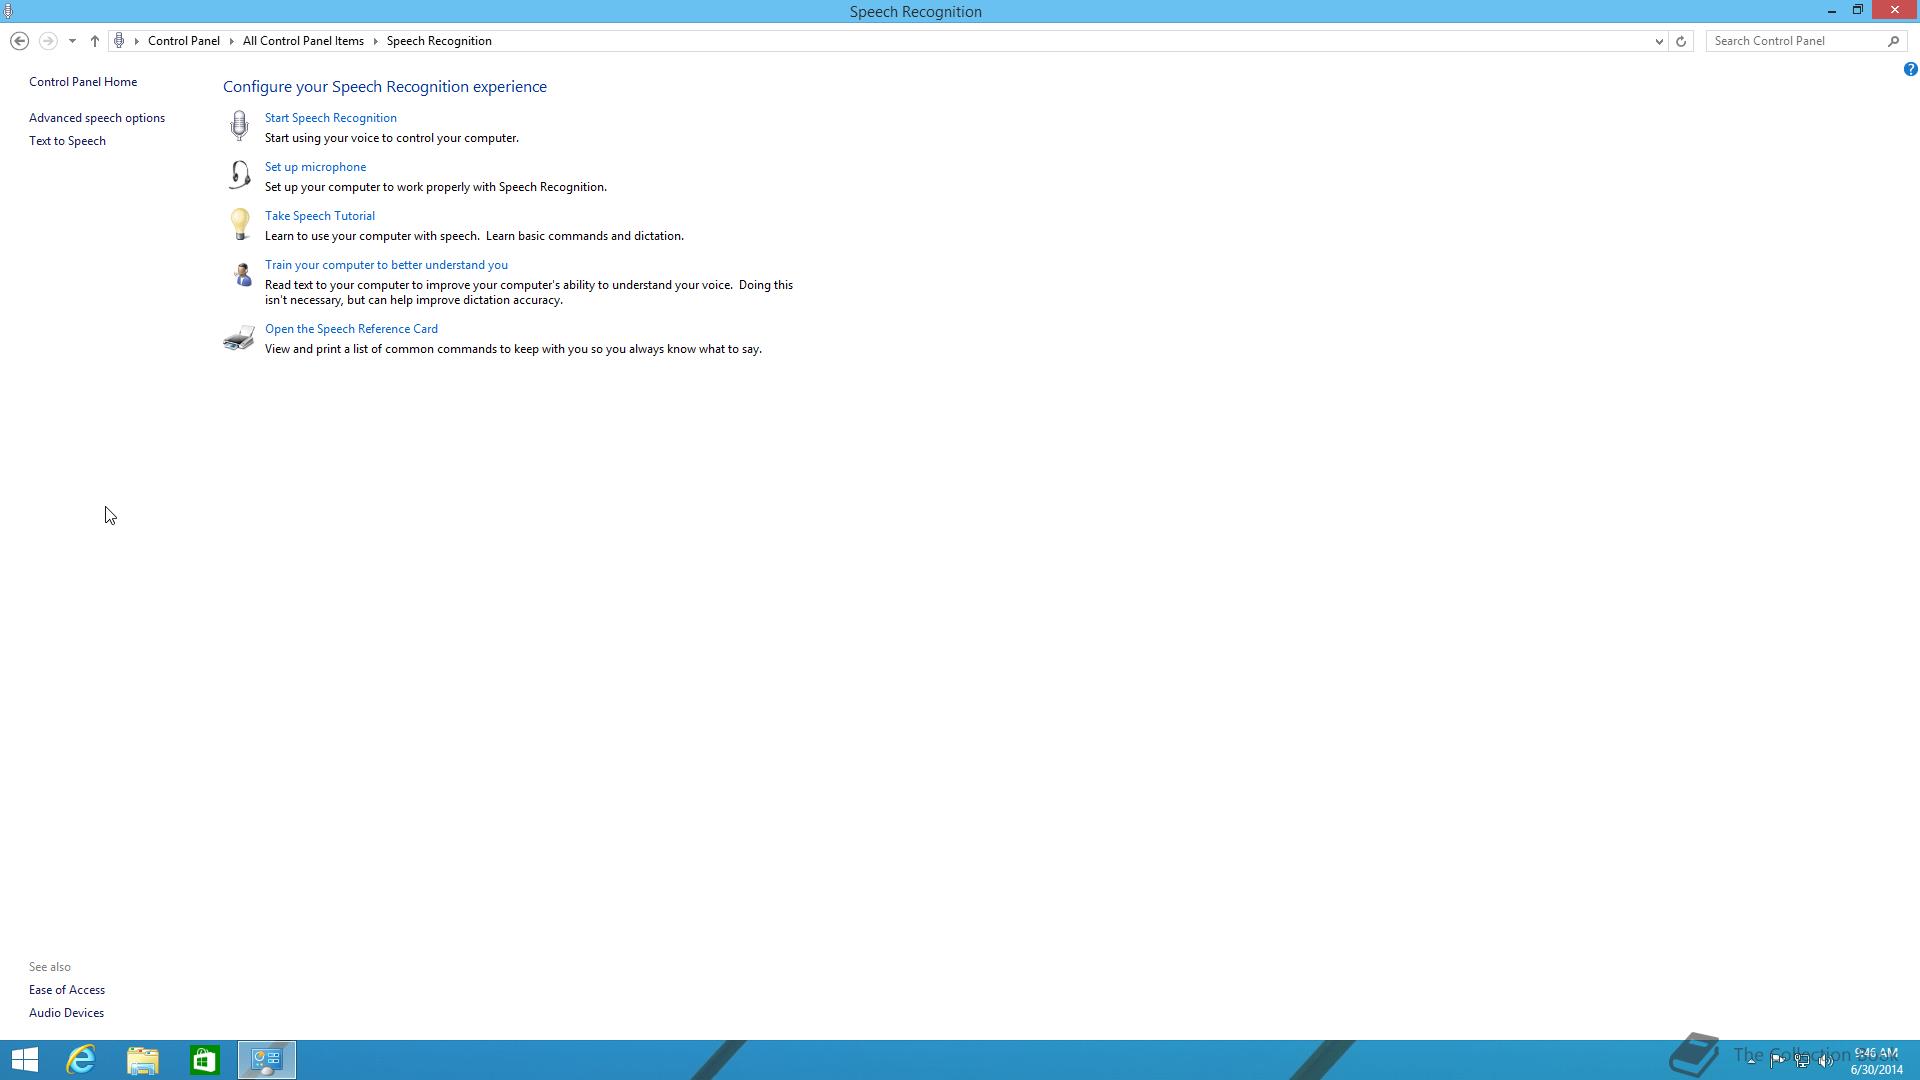This screenshot has width=1920, height=1080.
Task: Open Internet Explorer from the taskbar
Action: [81, 1059]
